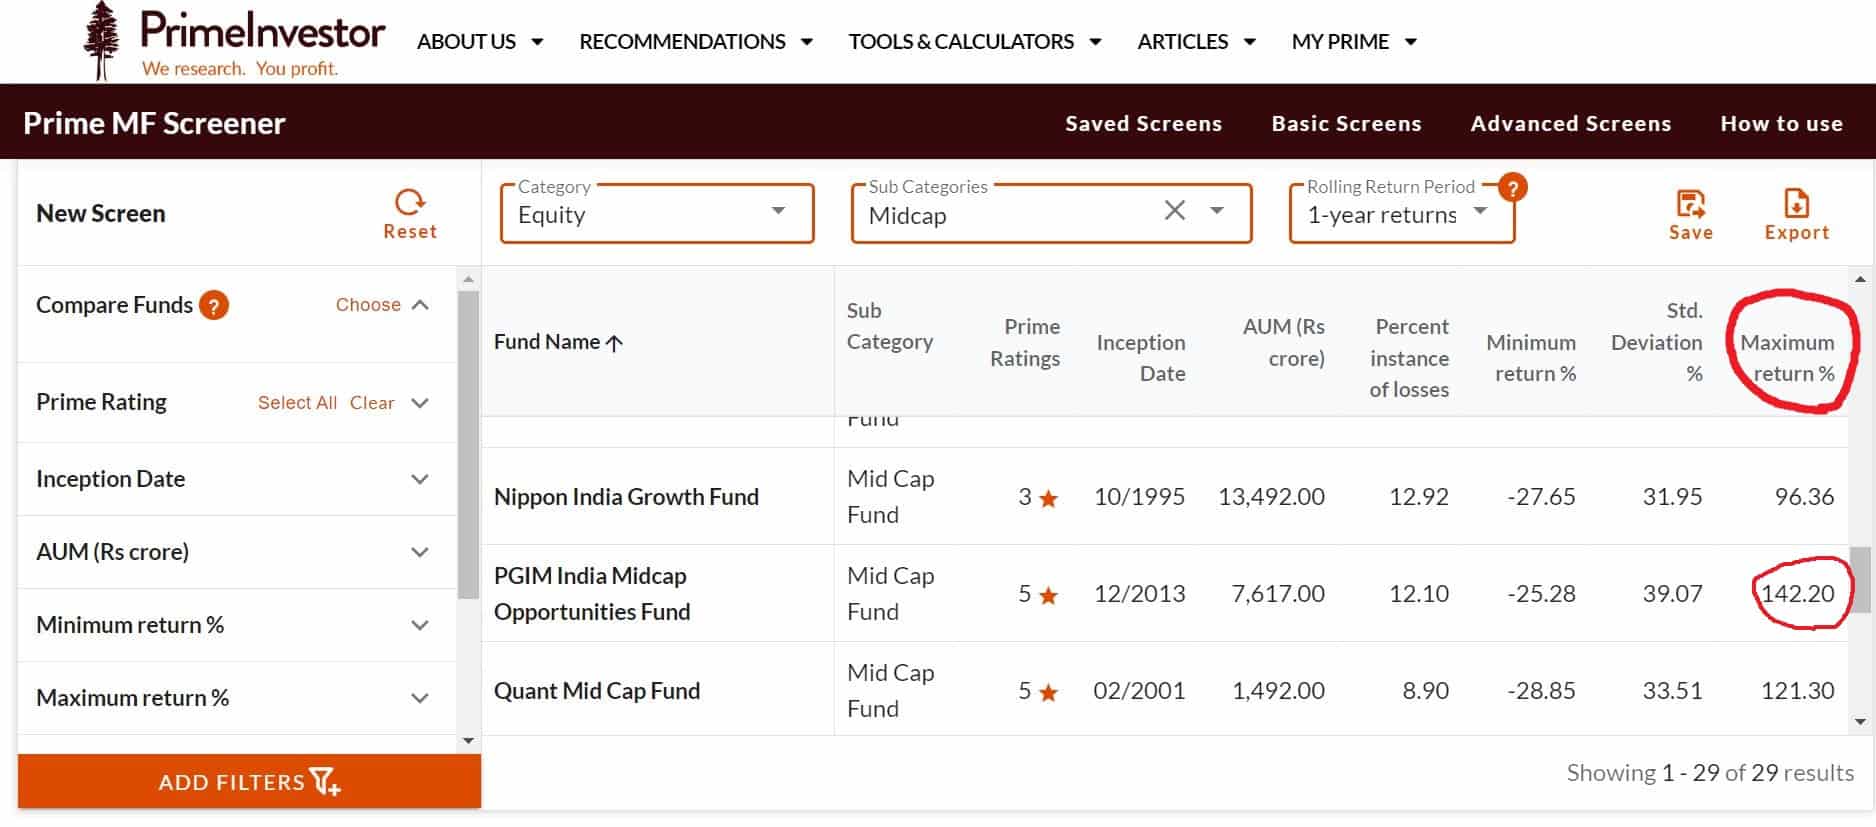This screenshot has height=827, width=1876.
Task: Click the filter panel scrollbar thumb
Action: pos(468,445)
